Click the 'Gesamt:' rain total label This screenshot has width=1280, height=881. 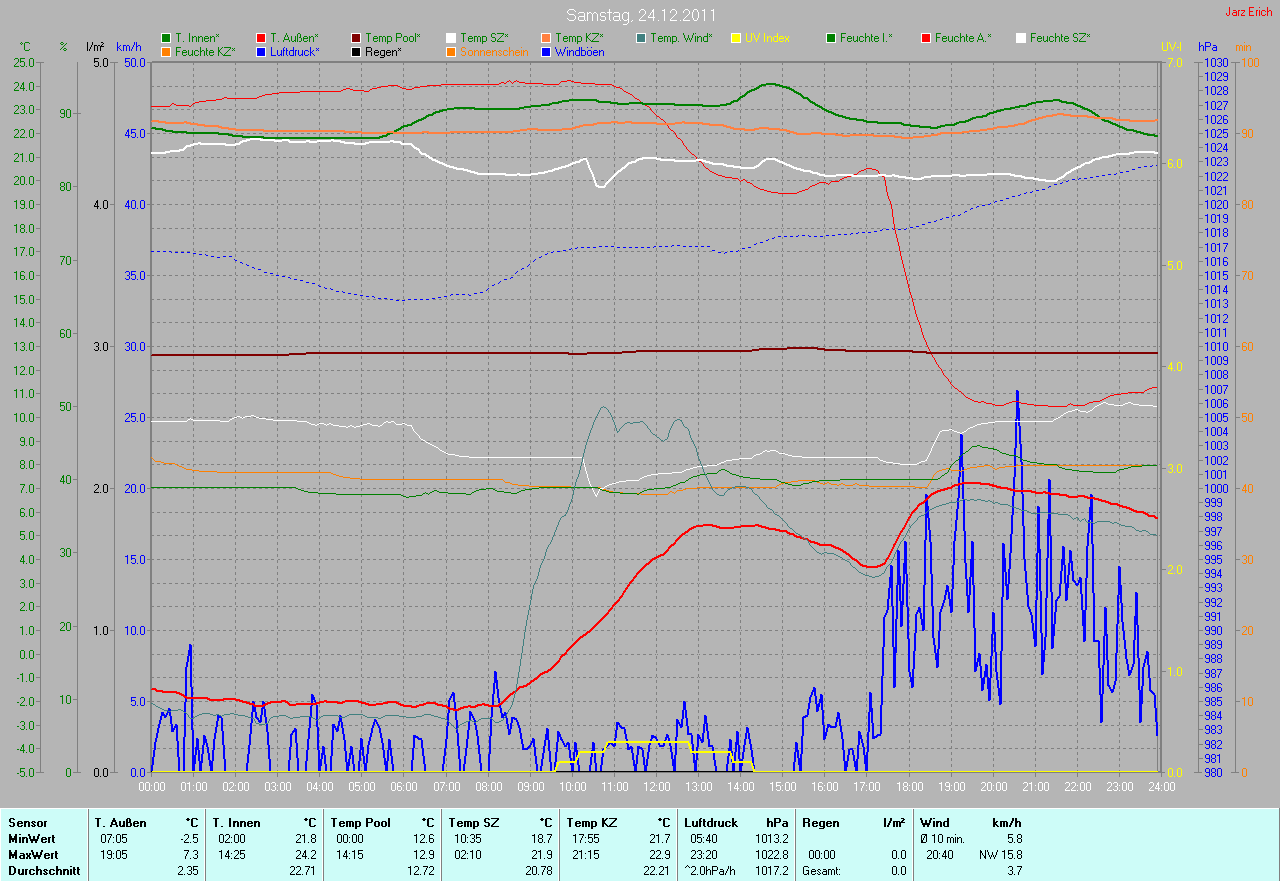(821, 871)
